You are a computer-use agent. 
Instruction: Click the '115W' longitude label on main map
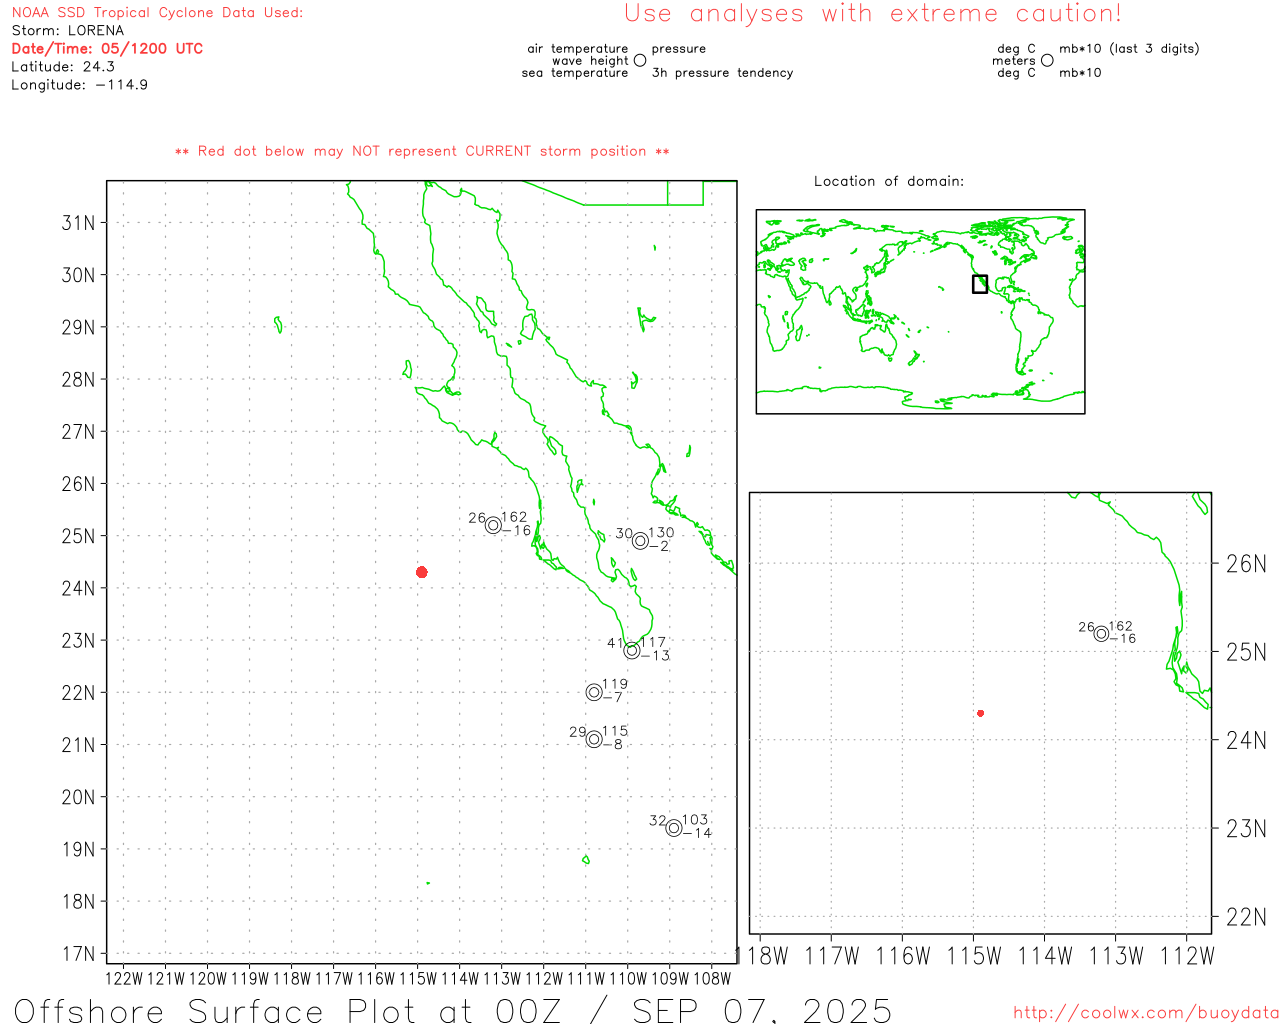[418, 978]
